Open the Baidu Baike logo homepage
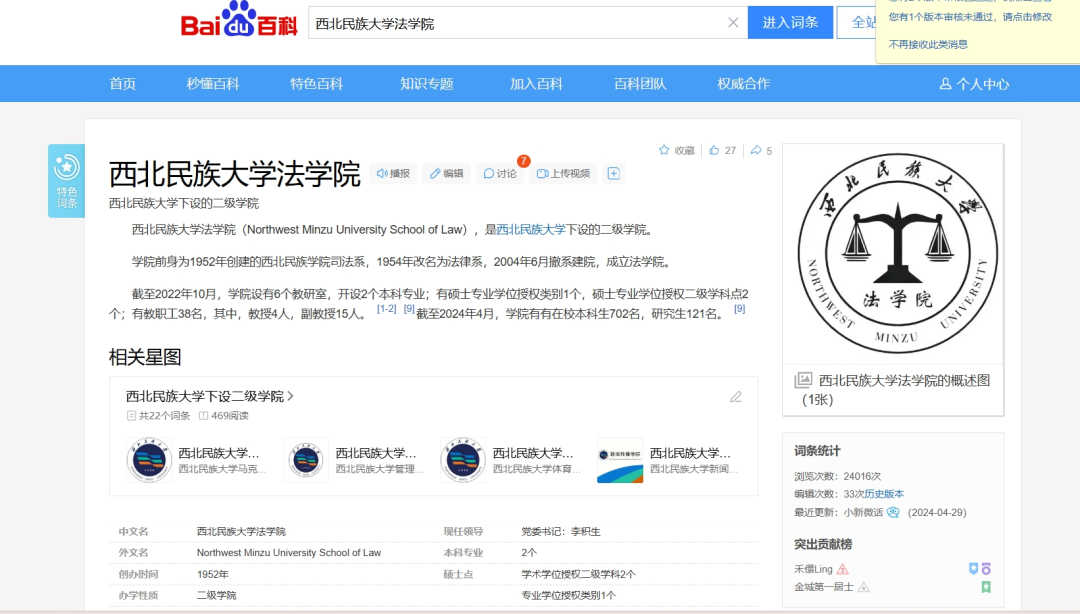The width and height of the screenshot is (1080, 614). pyautogui.click(x=238, y=21)
